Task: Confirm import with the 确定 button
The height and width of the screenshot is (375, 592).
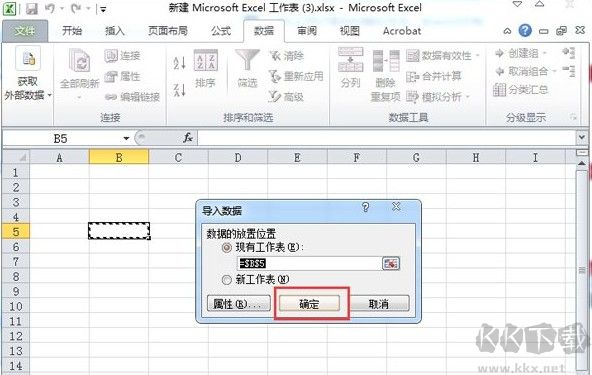Action: click(x=309, y=304)
